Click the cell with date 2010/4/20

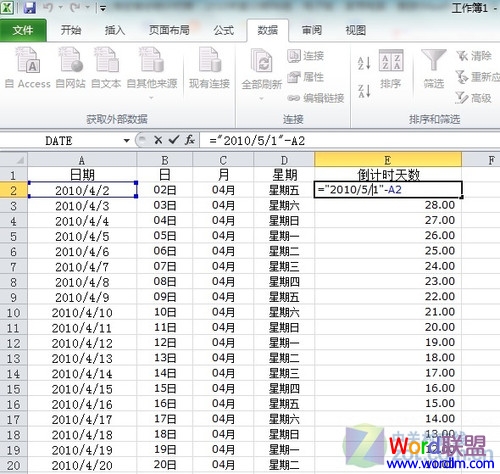[82, 465]
